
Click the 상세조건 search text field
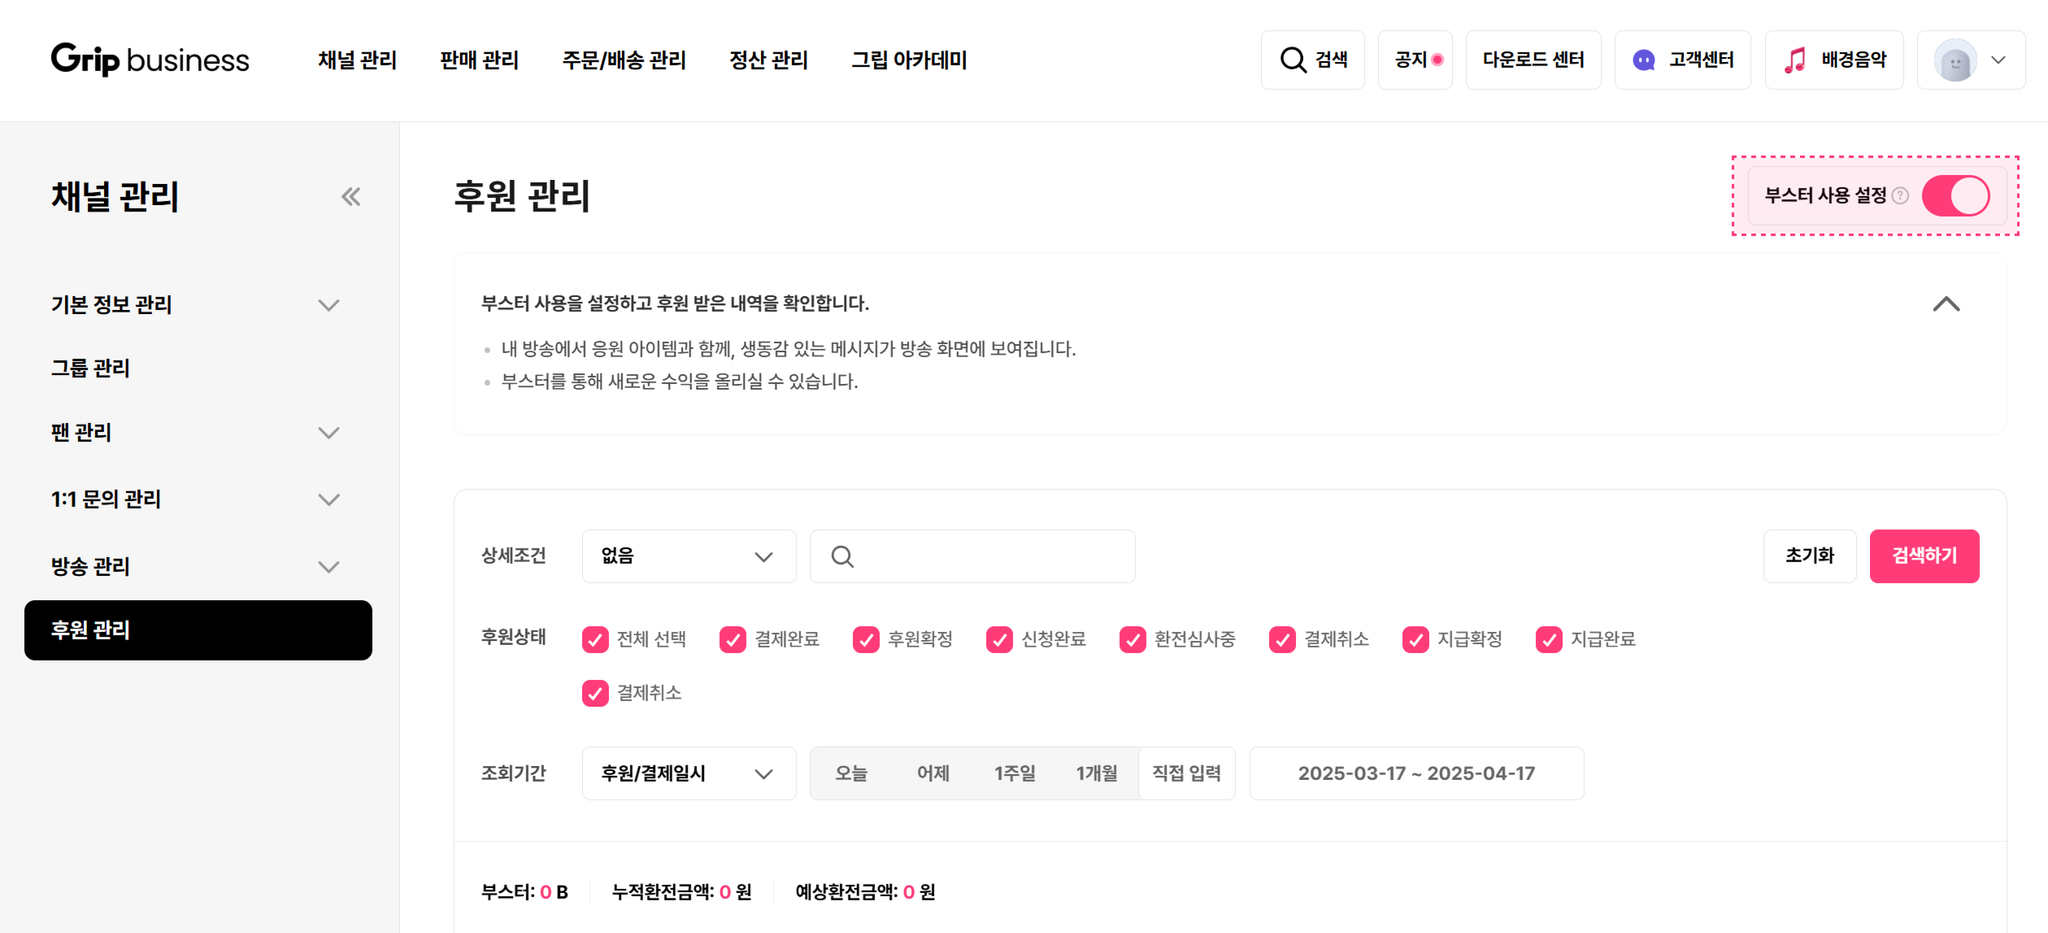[x=972, y=556]
